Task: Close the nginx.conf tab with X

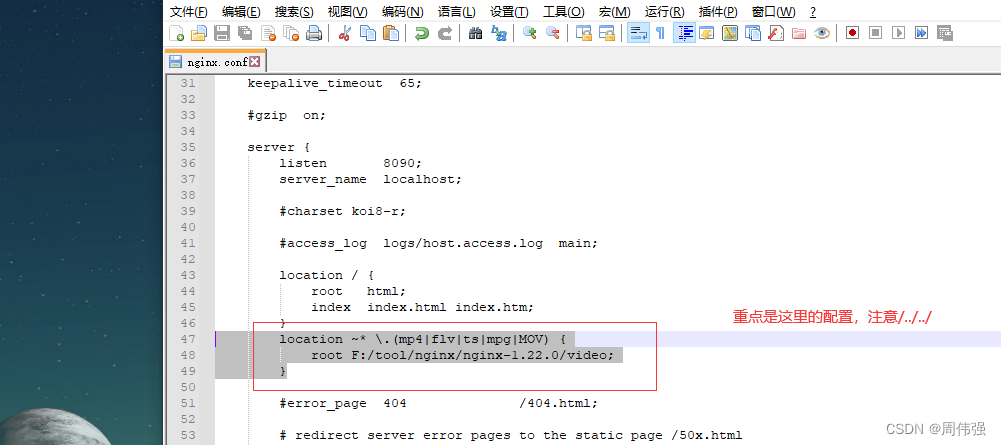Action: point(254,61)
